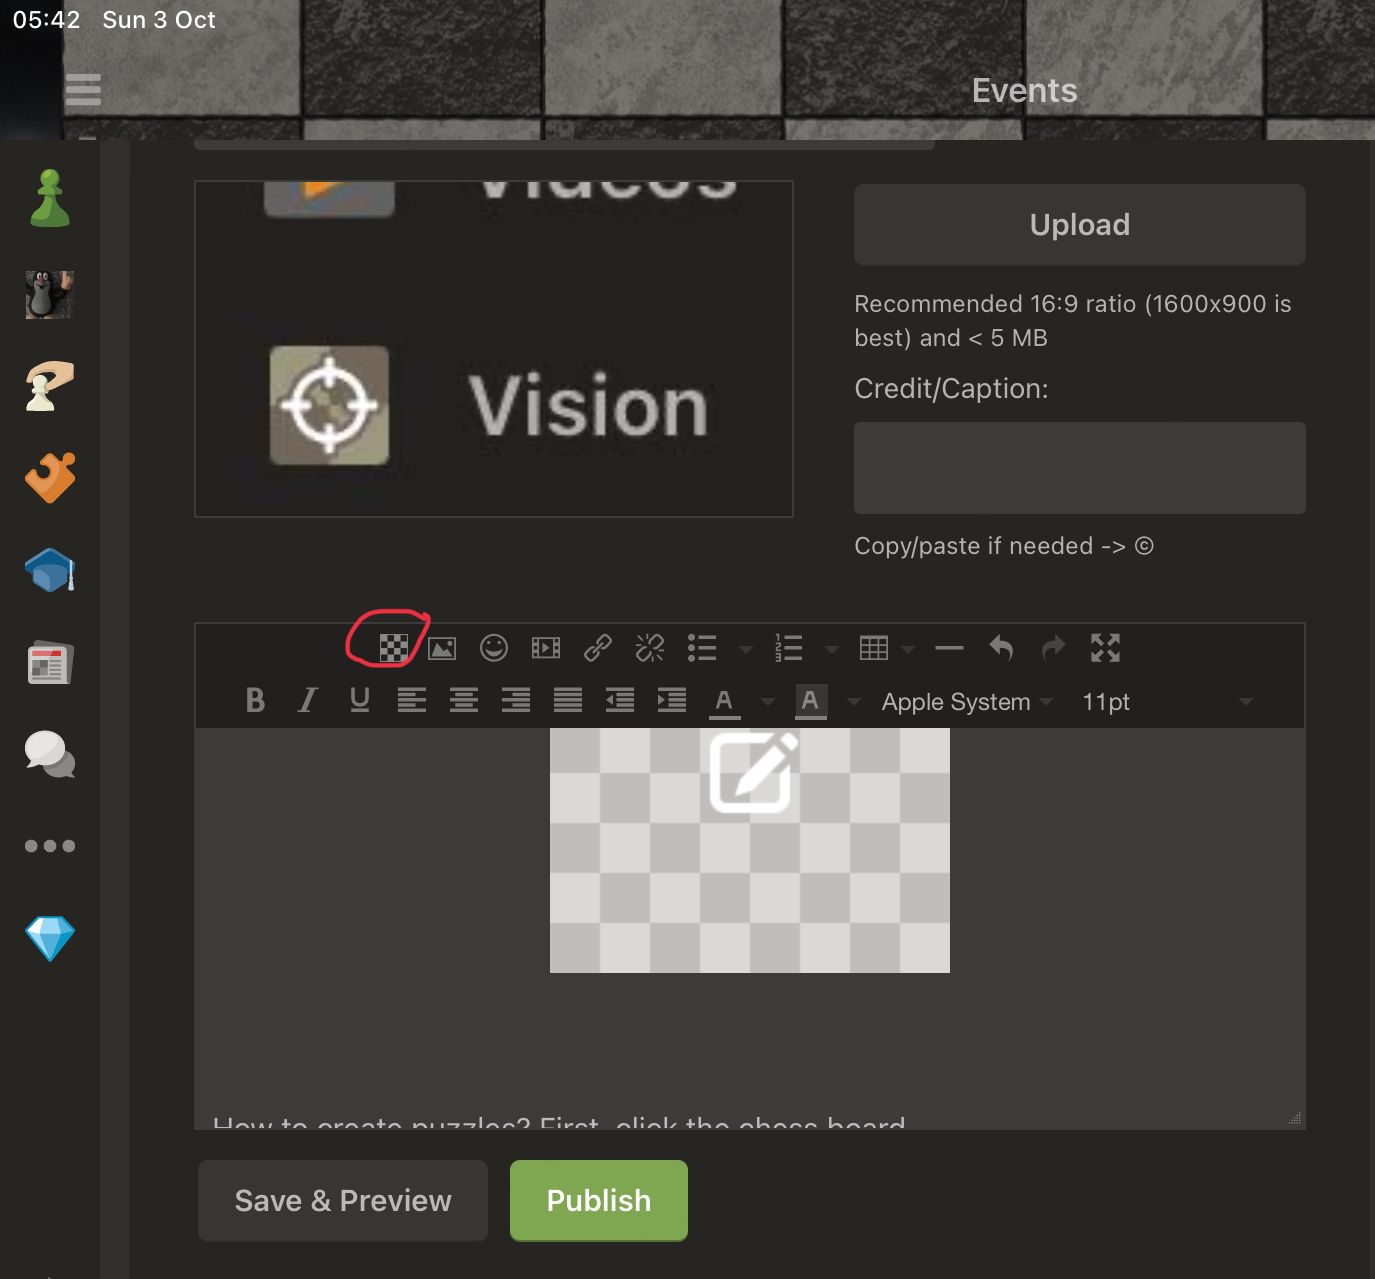This screenshot has height=1279, width=1375.
Task: Open the puzzles section via the puzzle piece icon
Action: click(x=48, y=478)
